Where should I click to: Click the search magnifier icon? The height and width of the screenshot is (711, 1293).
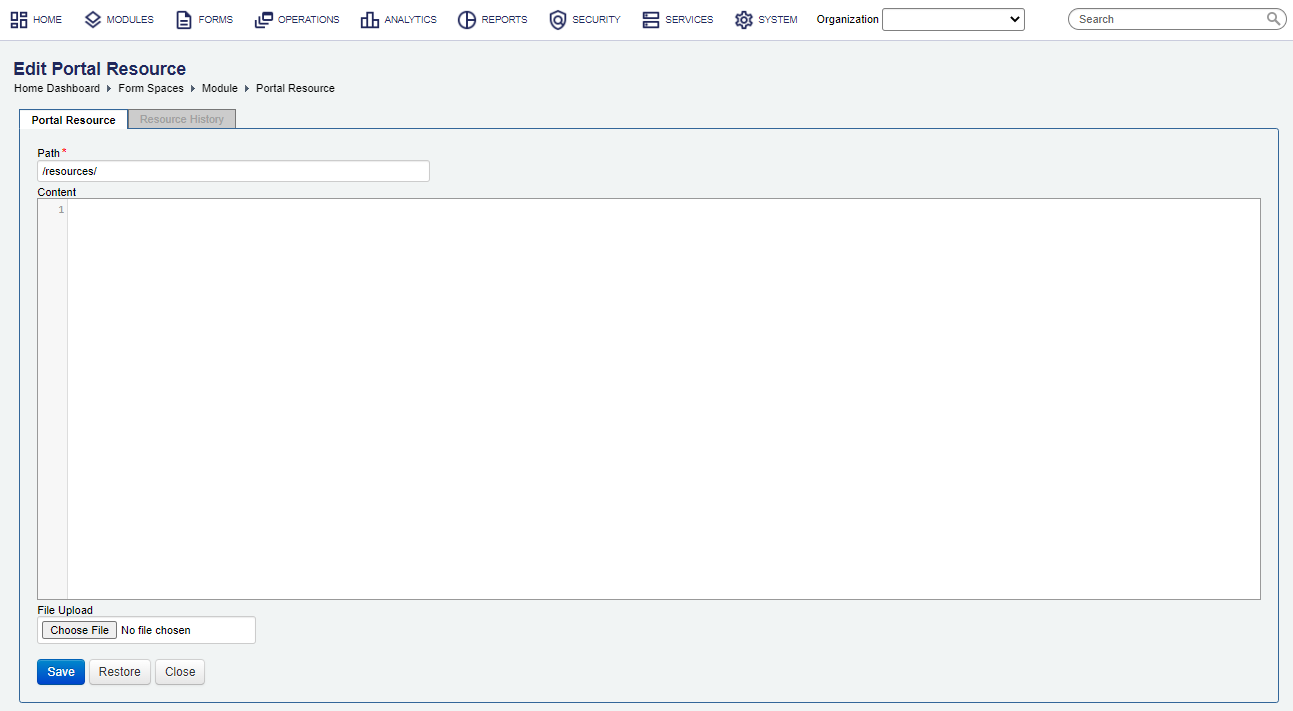coord(1273,19)
